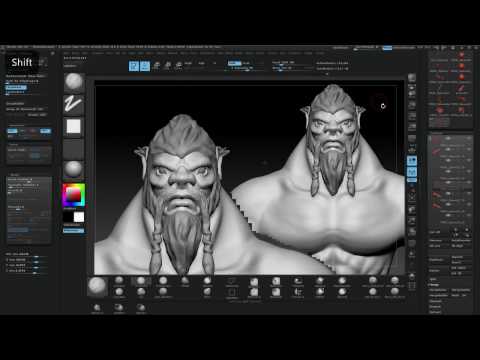Click the AAHalf icon on right shelf

point(412,127)
